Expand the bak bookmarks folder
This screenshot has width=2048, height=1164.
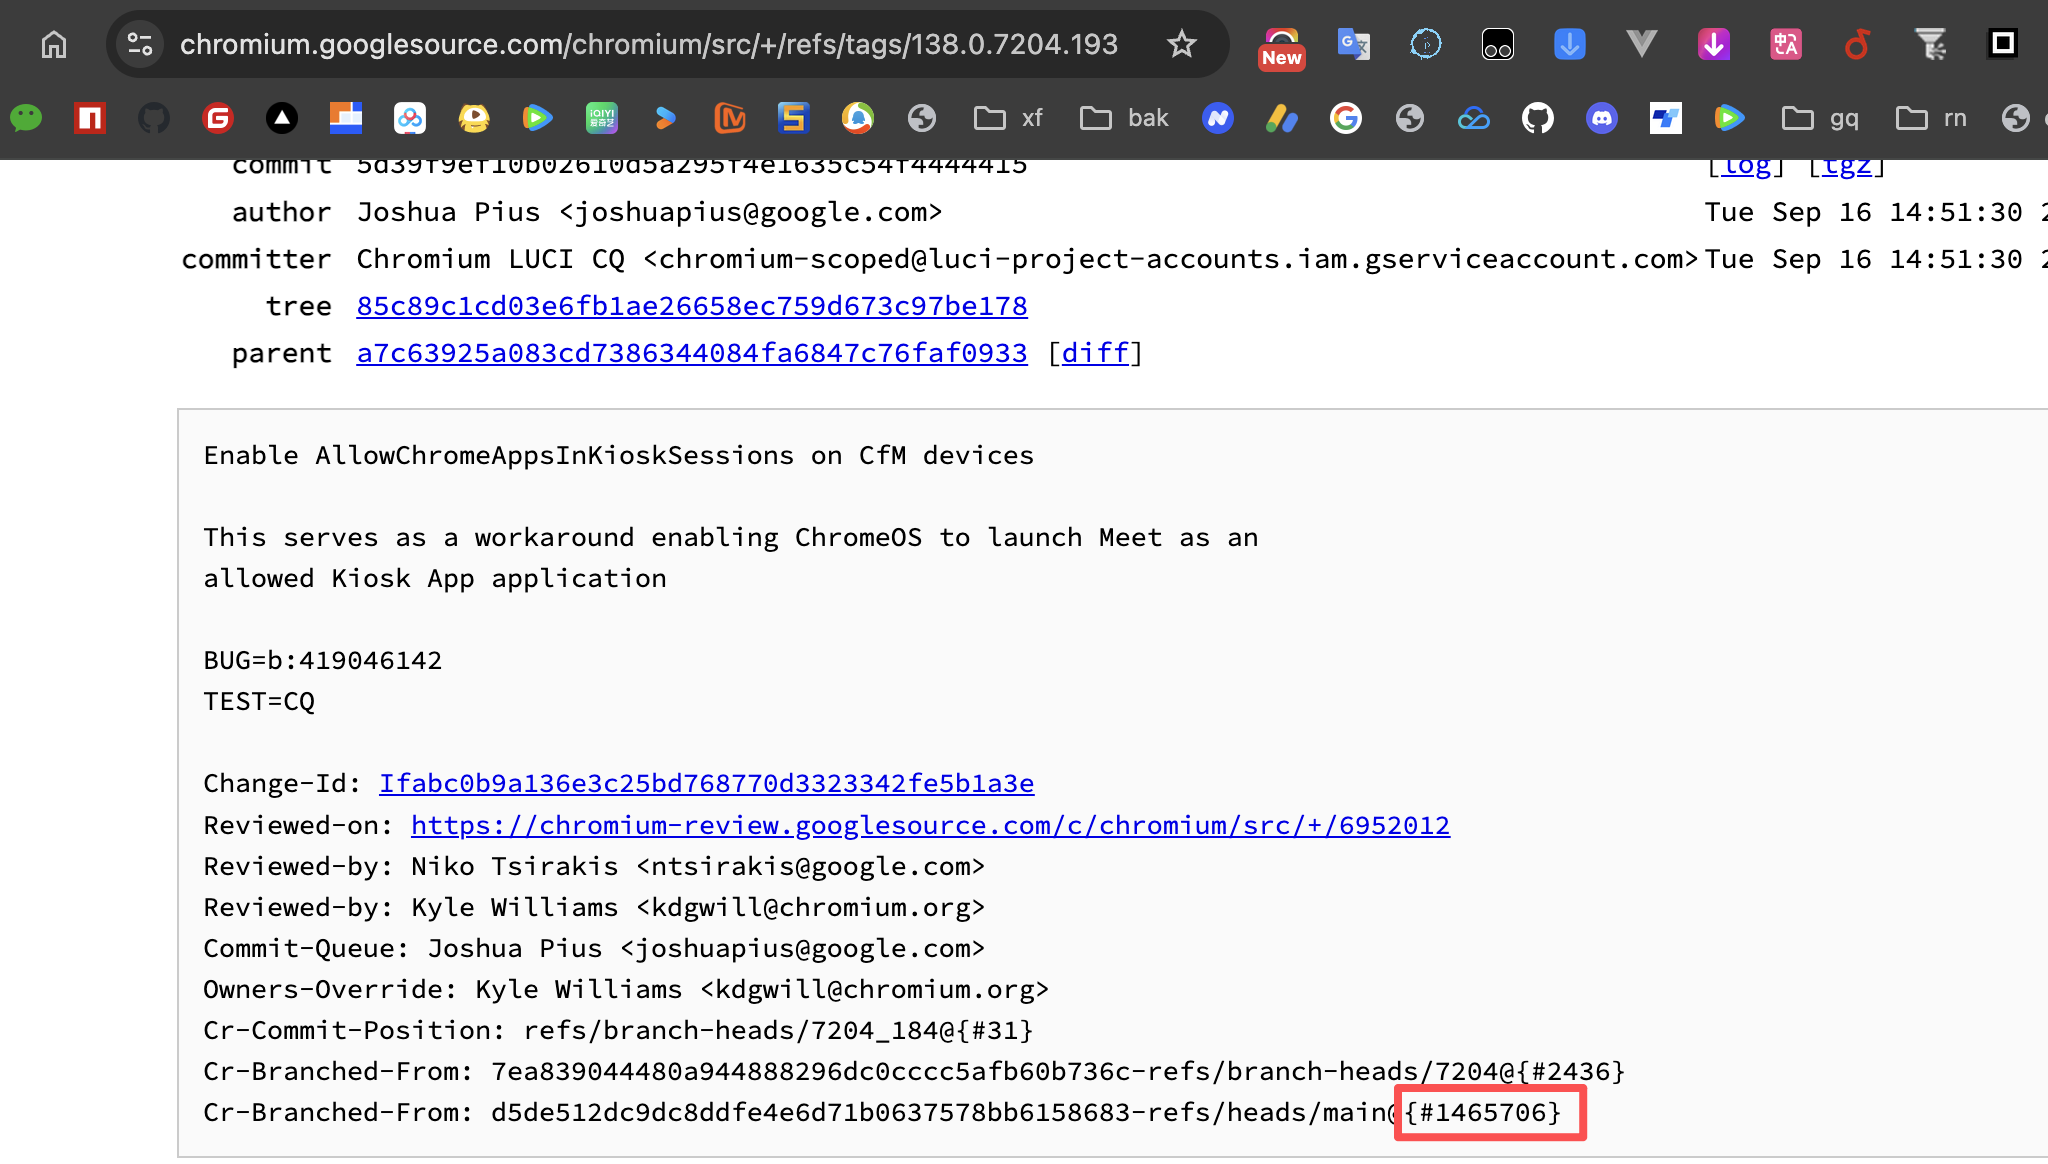pyautogui.click(x=1124, y=118)
